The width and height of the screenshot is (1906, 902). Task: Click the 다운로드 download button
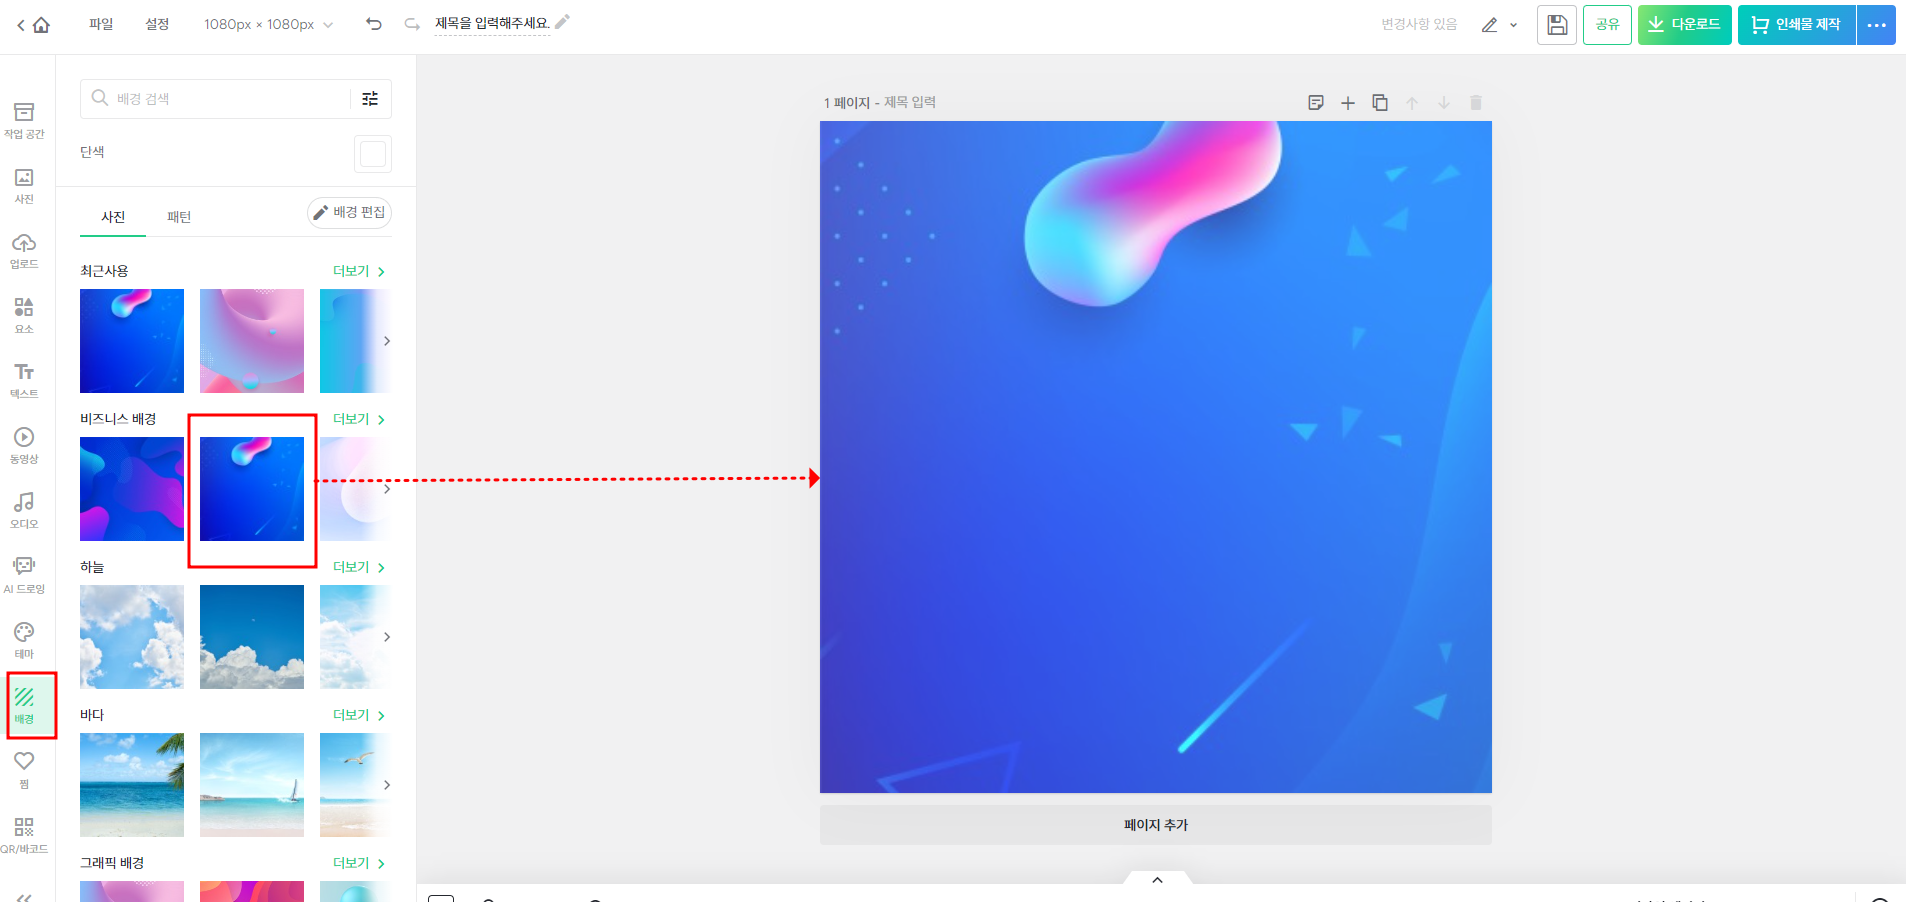click(x=1684, y=25)
